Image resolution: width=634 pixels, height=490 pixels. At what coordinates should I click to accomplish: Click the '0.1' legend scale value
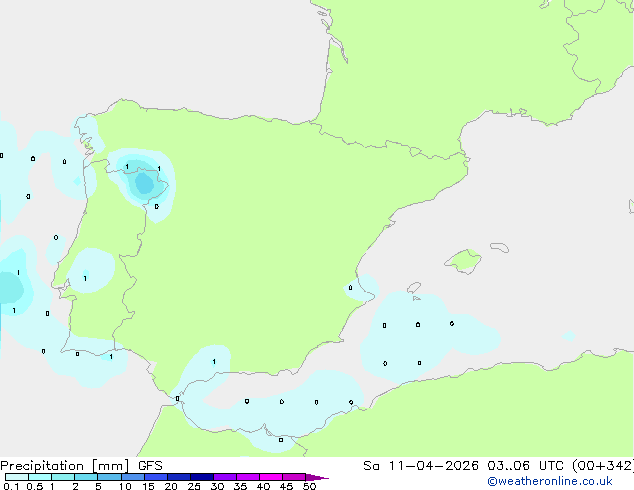(x=11, y=486)
